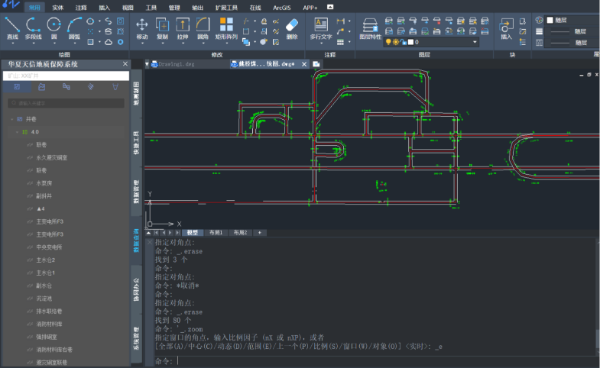Click the ellipse icon in draw panel

[x=90, y=21]
